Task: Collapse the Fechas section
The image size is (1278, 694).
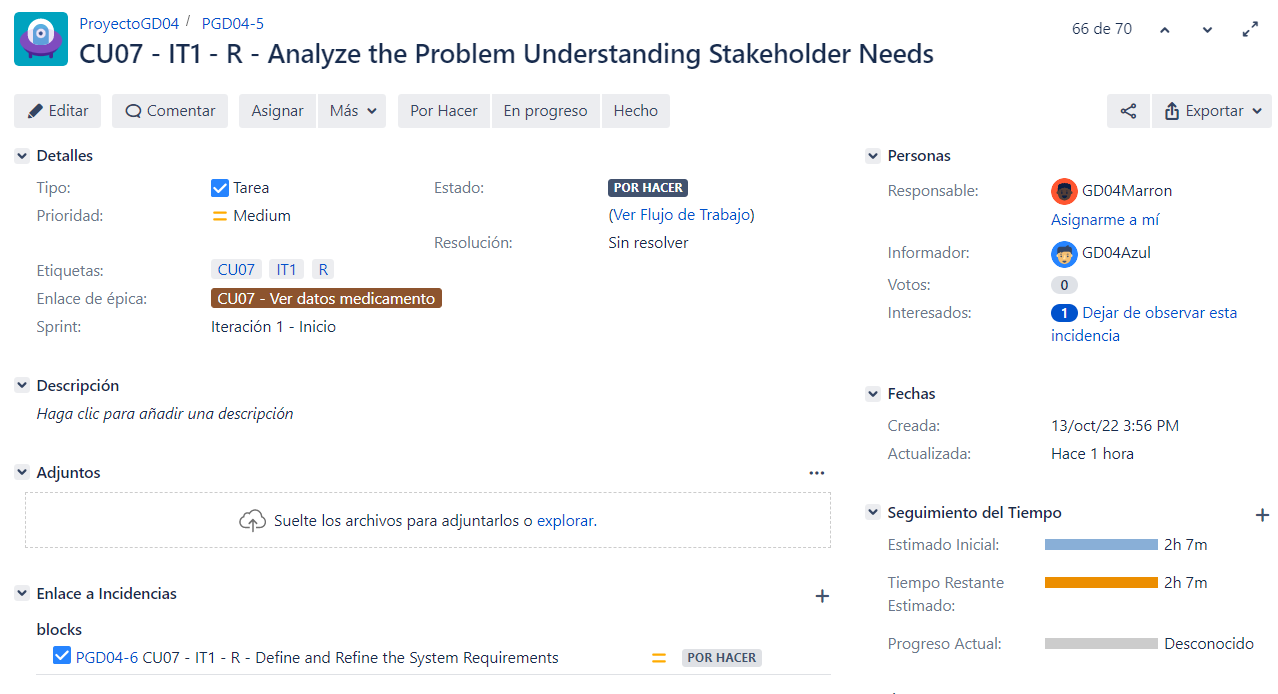Action: coord(873,394)
